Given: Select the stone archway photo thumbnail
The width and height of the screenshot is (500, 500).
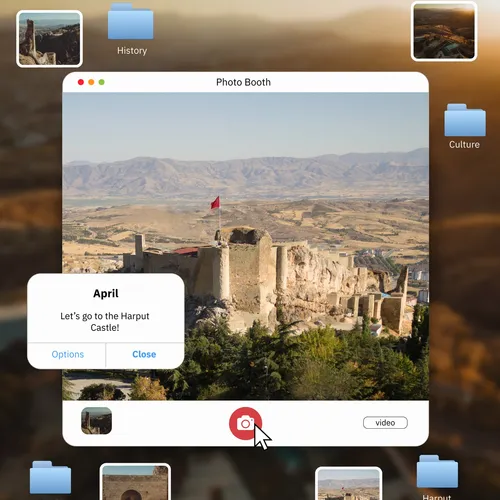Looking at the screenshot, I should (135, 482).
